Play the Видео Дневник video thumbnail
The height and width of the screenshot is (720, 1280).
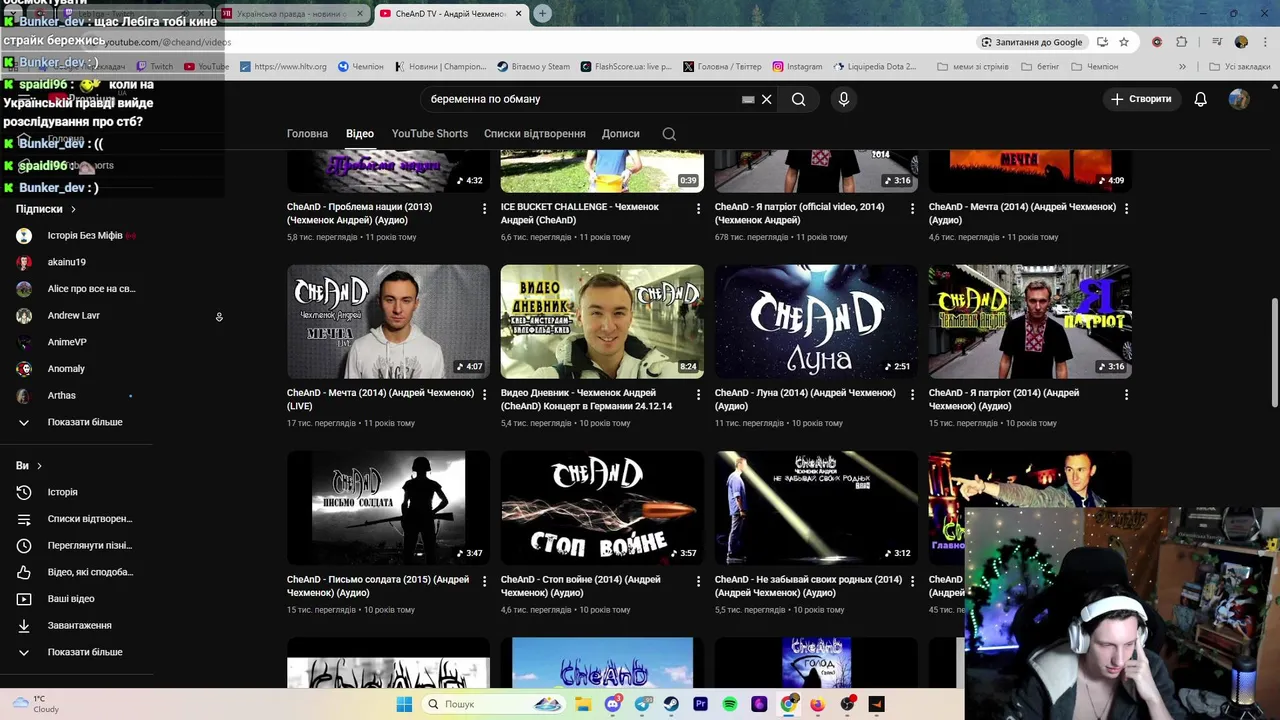602,321
